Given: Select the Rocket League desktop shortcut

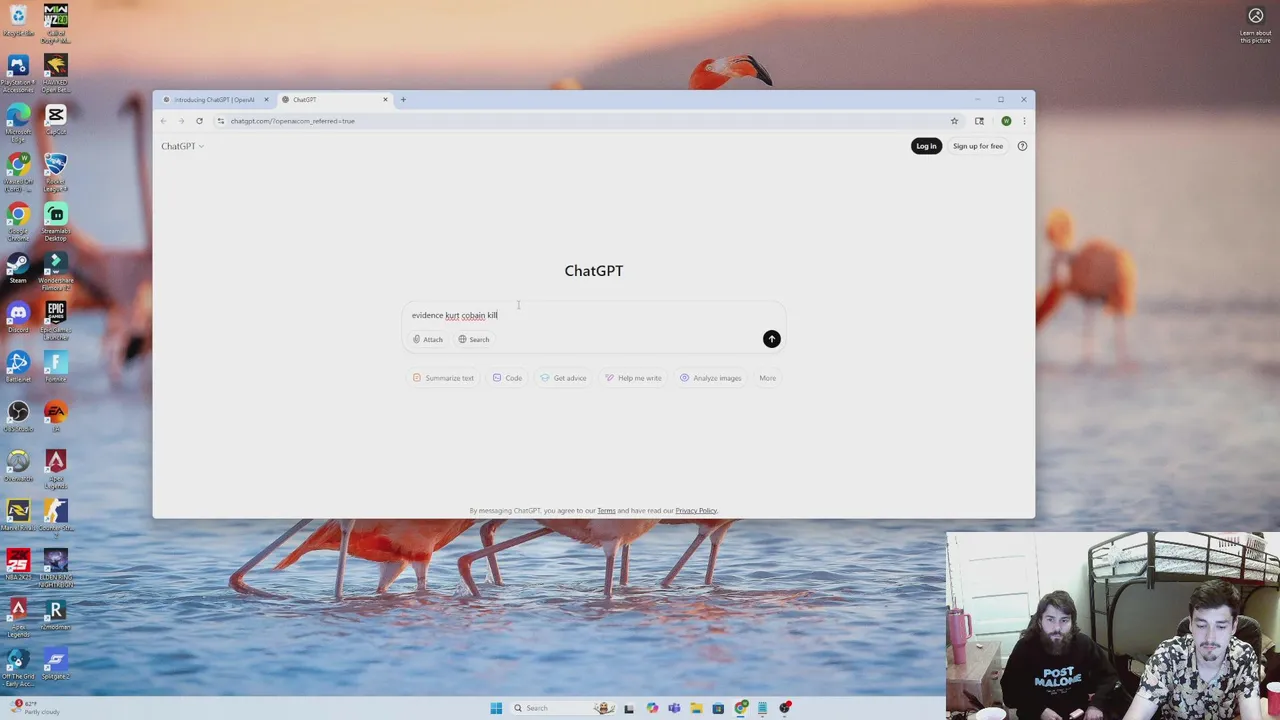Looking at the screenshot, I should pos(55,172).
